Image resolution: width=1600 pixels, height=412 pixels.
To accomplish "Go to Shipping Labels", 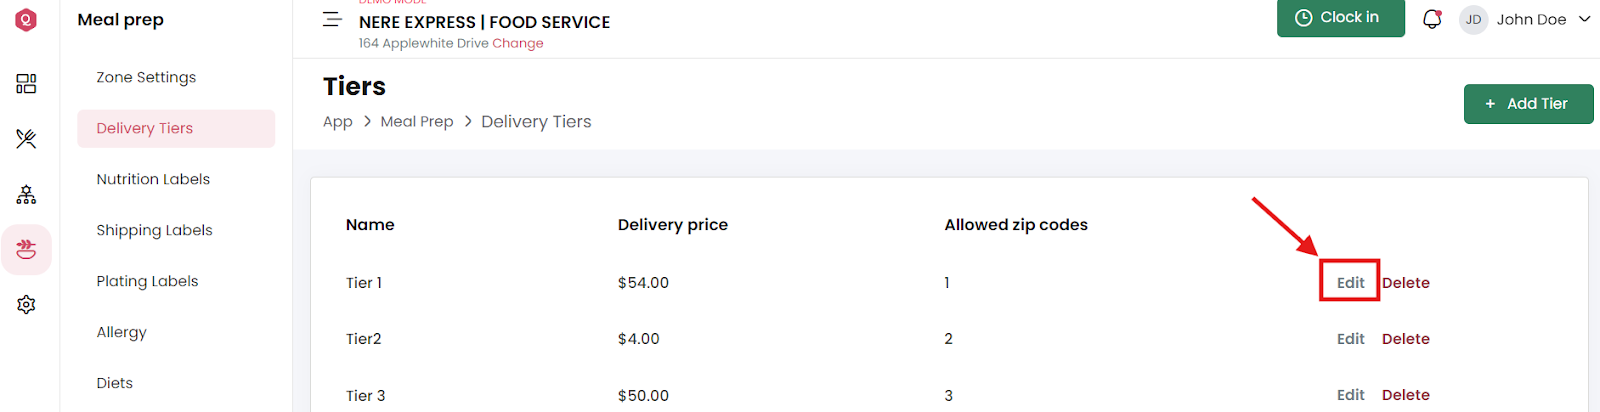I will (x=154, y=230).
